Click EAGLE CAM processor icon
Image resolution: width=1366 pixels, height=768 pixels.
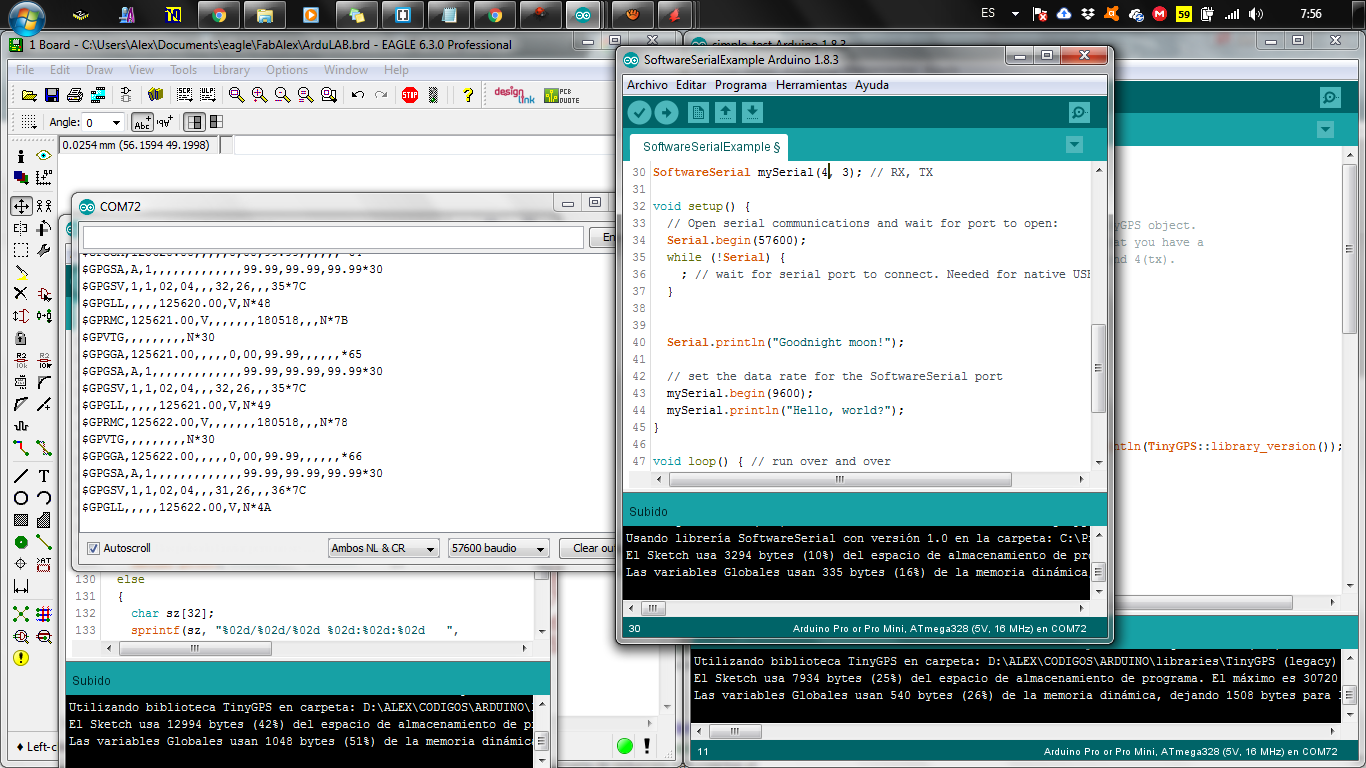tap(97, 95)
